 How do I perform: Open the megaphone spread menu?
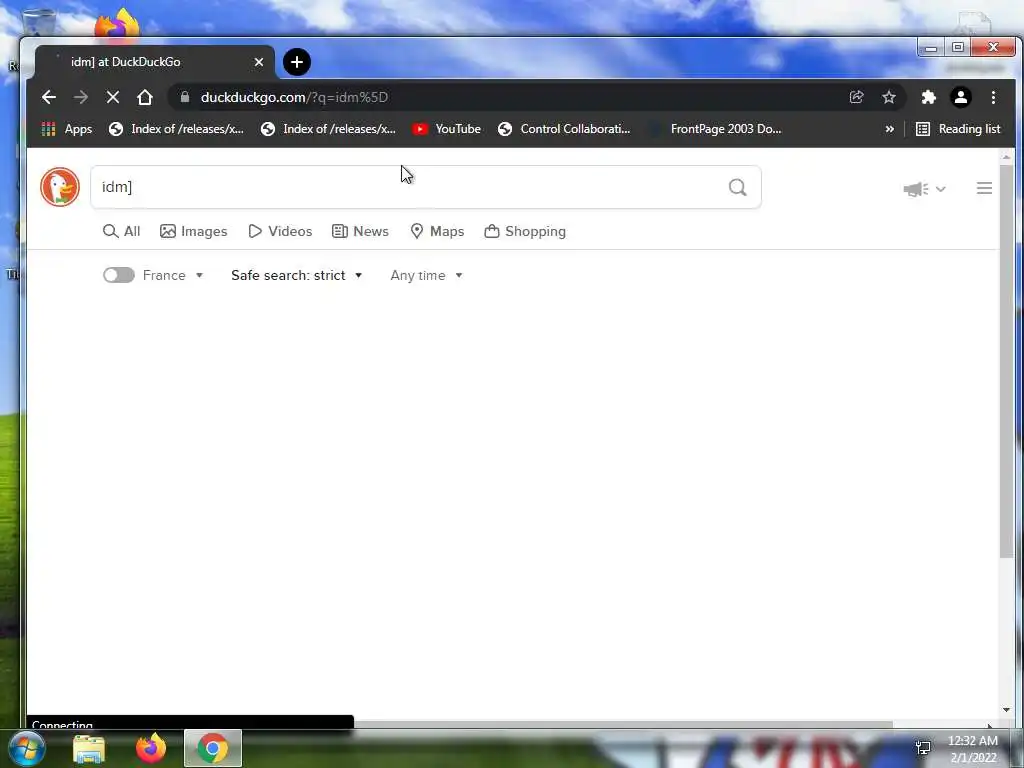924,189
